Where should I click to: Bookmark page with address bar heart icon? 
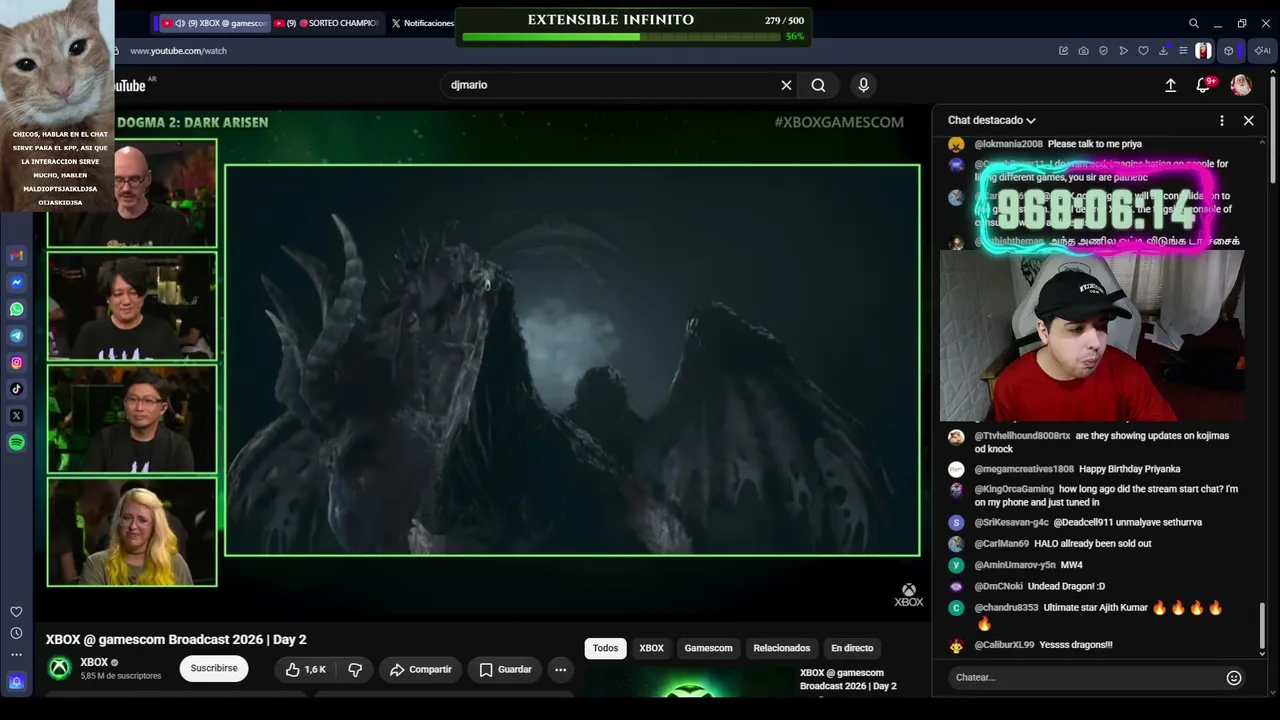pyautogui.click(x=1143, y=51)
